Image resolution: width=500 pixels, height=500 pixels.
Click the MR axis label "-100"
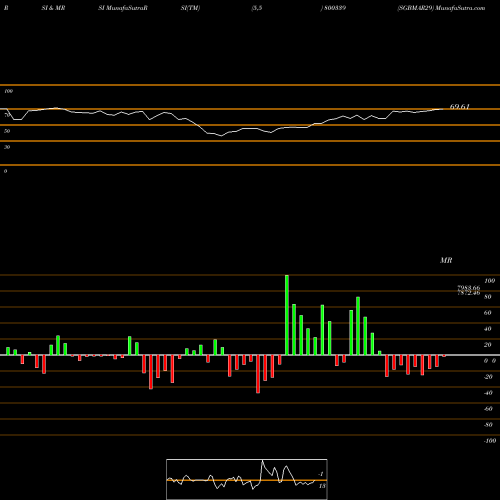[x=490, y=441]
